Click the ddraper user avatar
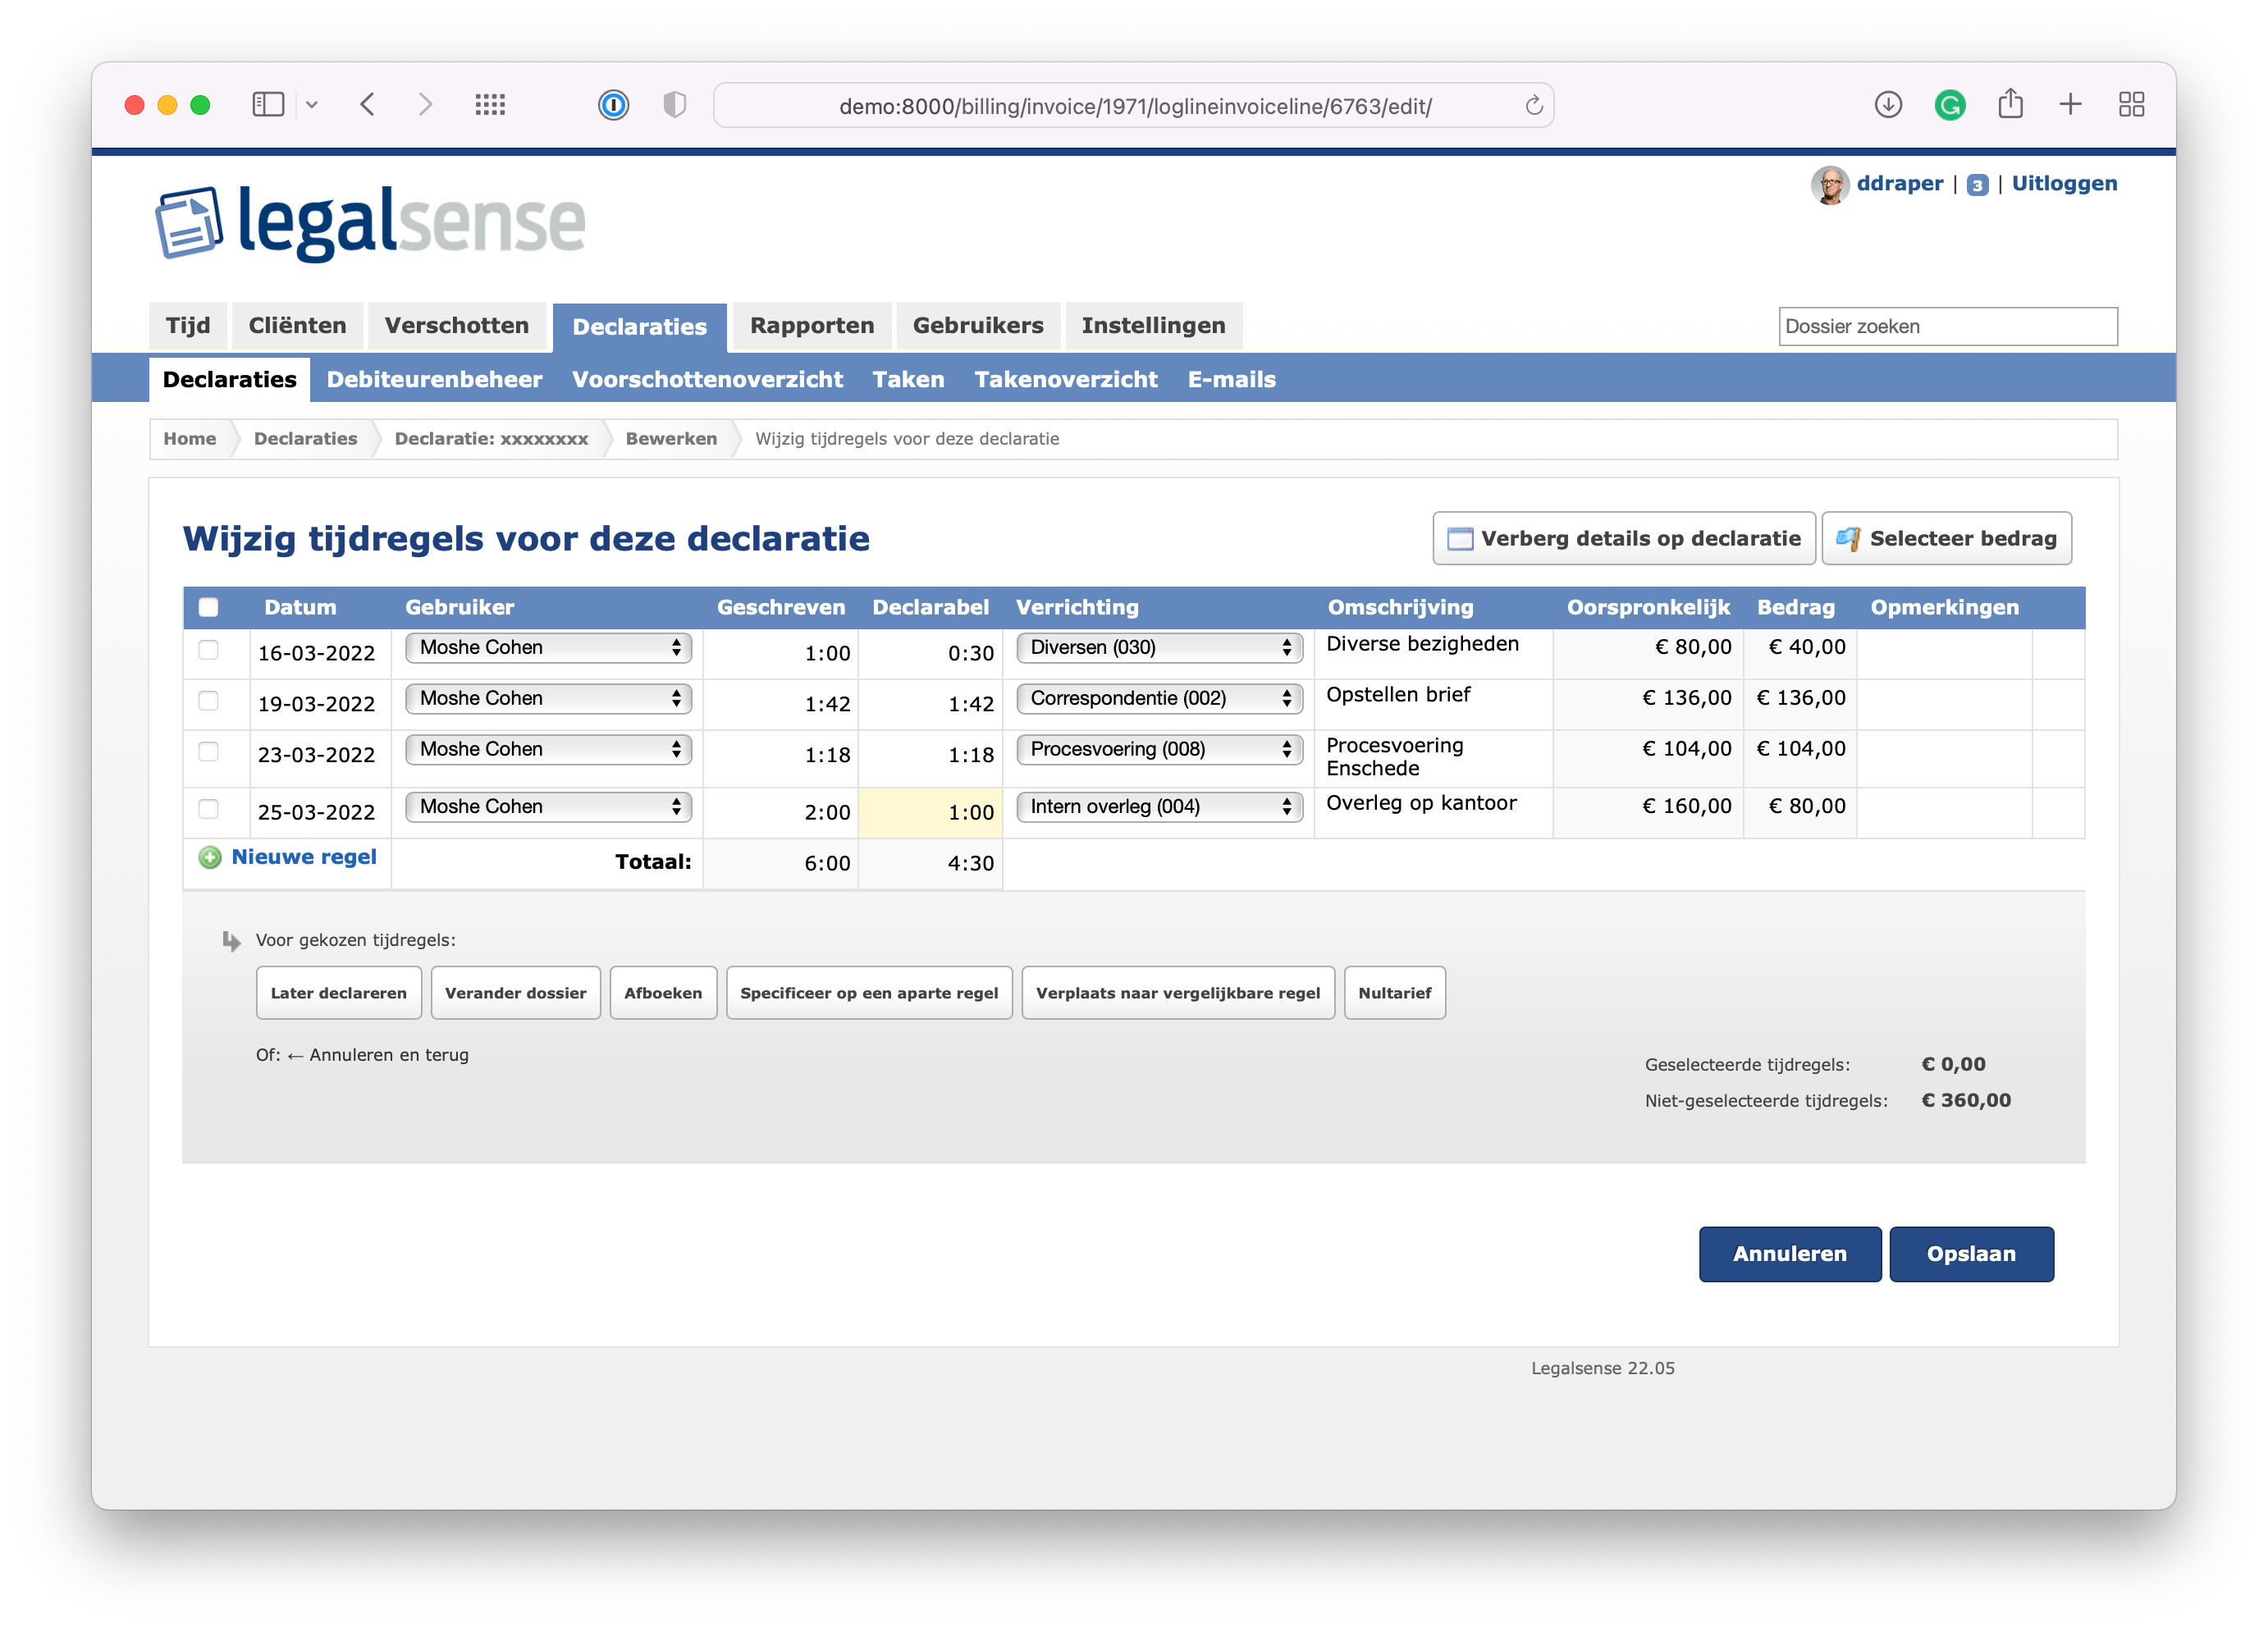This screenshot has height=1631, width=2268. 1830,184
